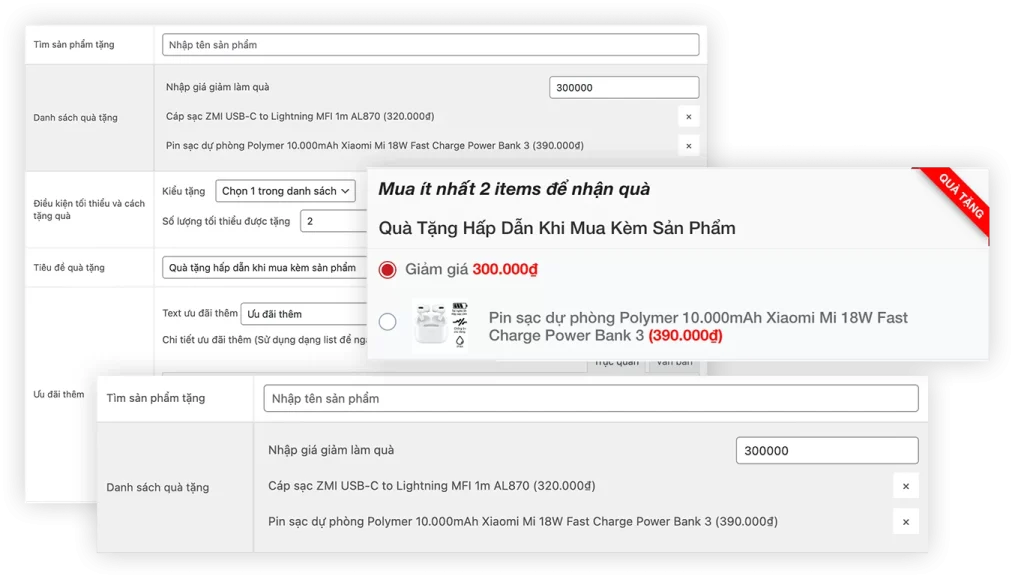Screen dimensions: 1024x576
Task: Click the product search field in the enlarged foreground panel
Action: click(590, 398)
